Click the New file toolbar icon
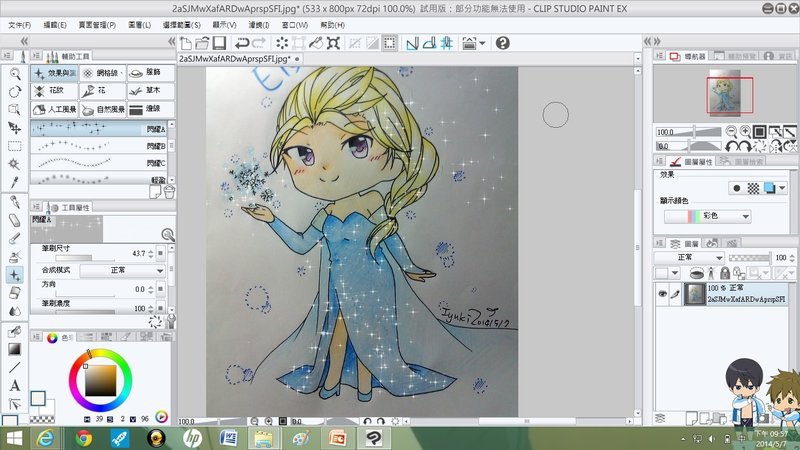Image resolution: width=800 pixels, height=450 pixels. (x=186, y=43)
